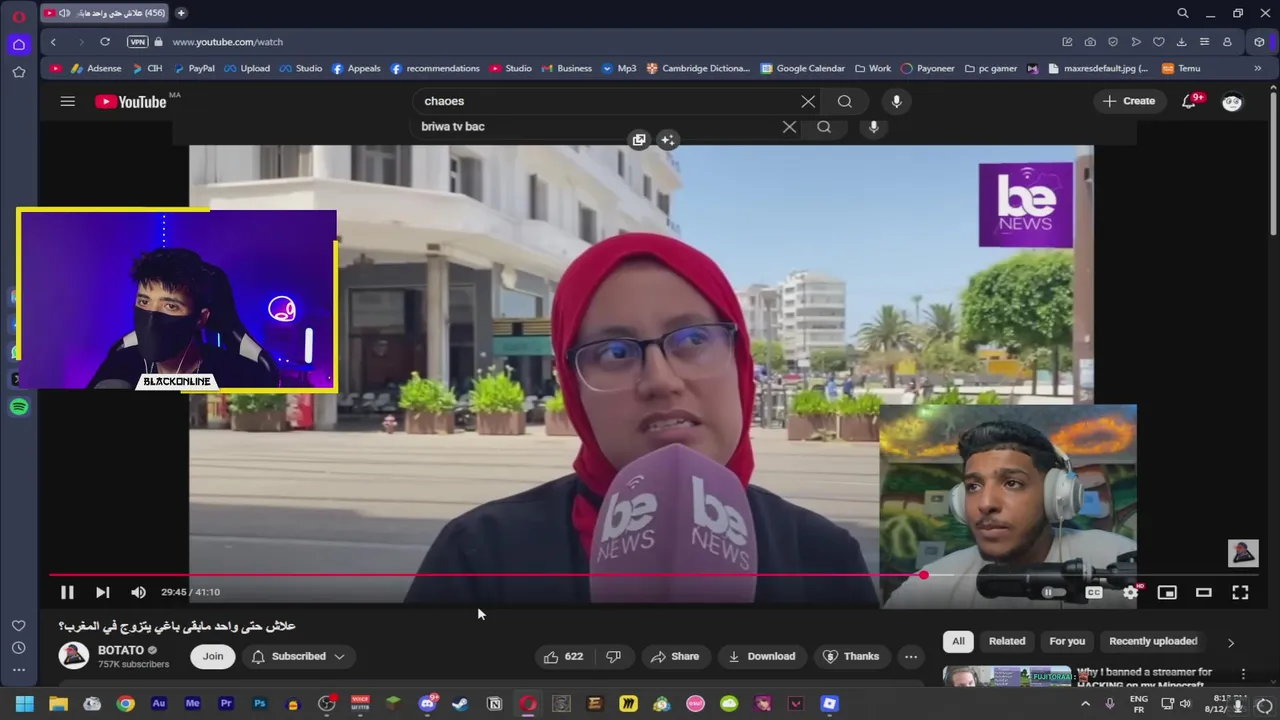The image size is (1280, 720).
Task: Download the video
Action: [762, 656]
